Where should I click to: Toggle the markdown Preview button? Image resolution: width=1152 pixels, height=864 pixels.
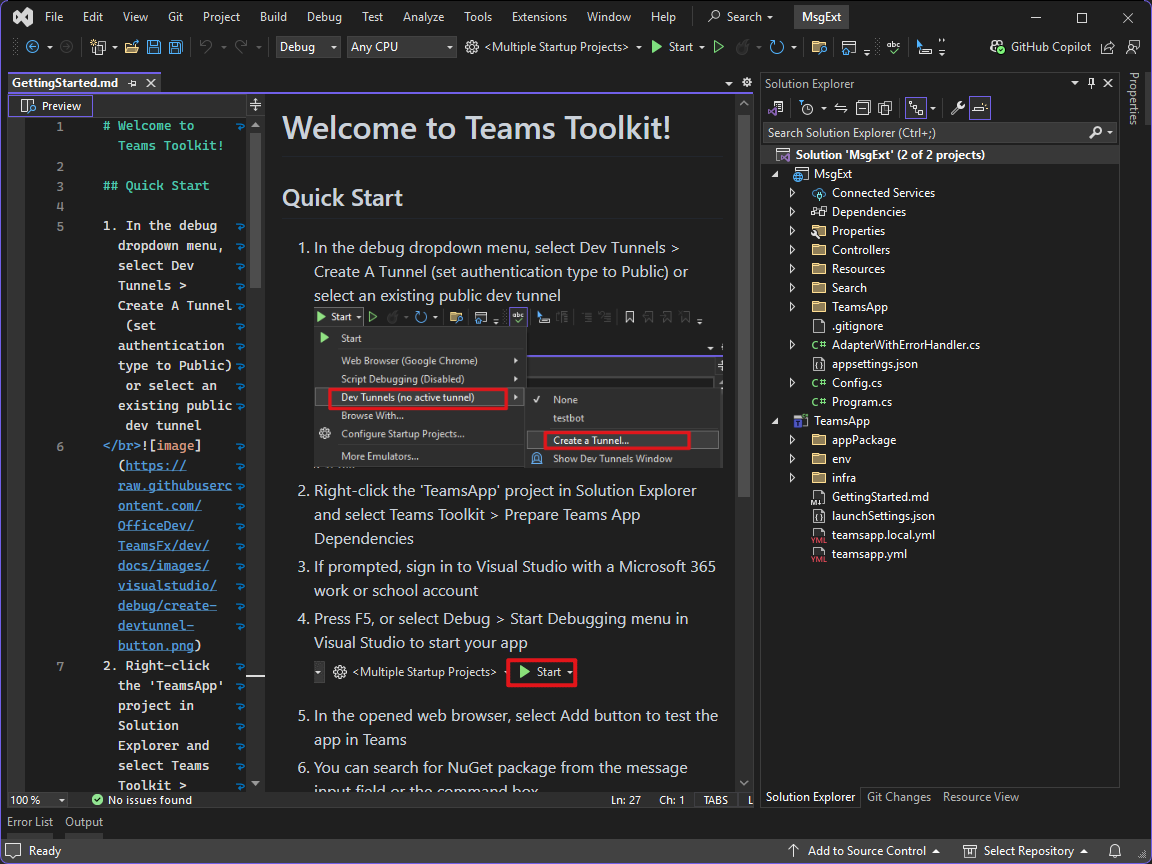(51, 106)
